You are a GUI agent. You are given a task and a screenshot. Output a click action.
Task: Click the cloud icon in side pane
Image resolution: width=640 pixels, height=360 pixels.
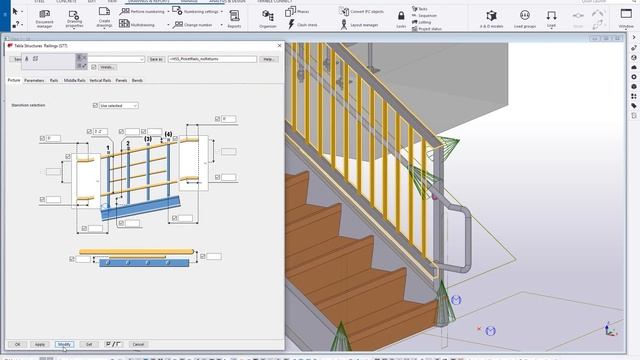633,67
